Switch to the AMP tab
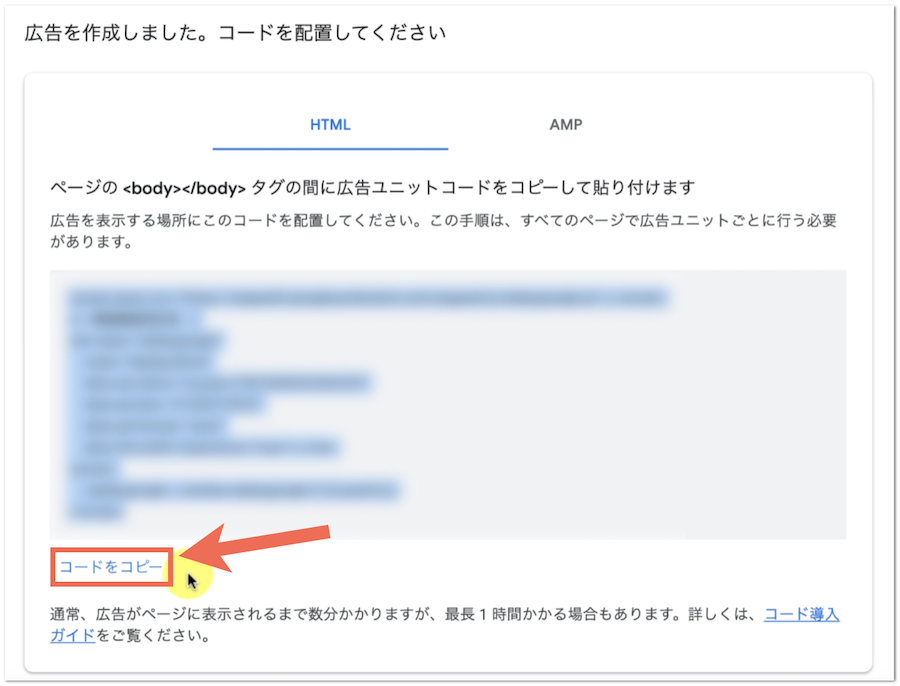The image size is (900, 686). 566,125
